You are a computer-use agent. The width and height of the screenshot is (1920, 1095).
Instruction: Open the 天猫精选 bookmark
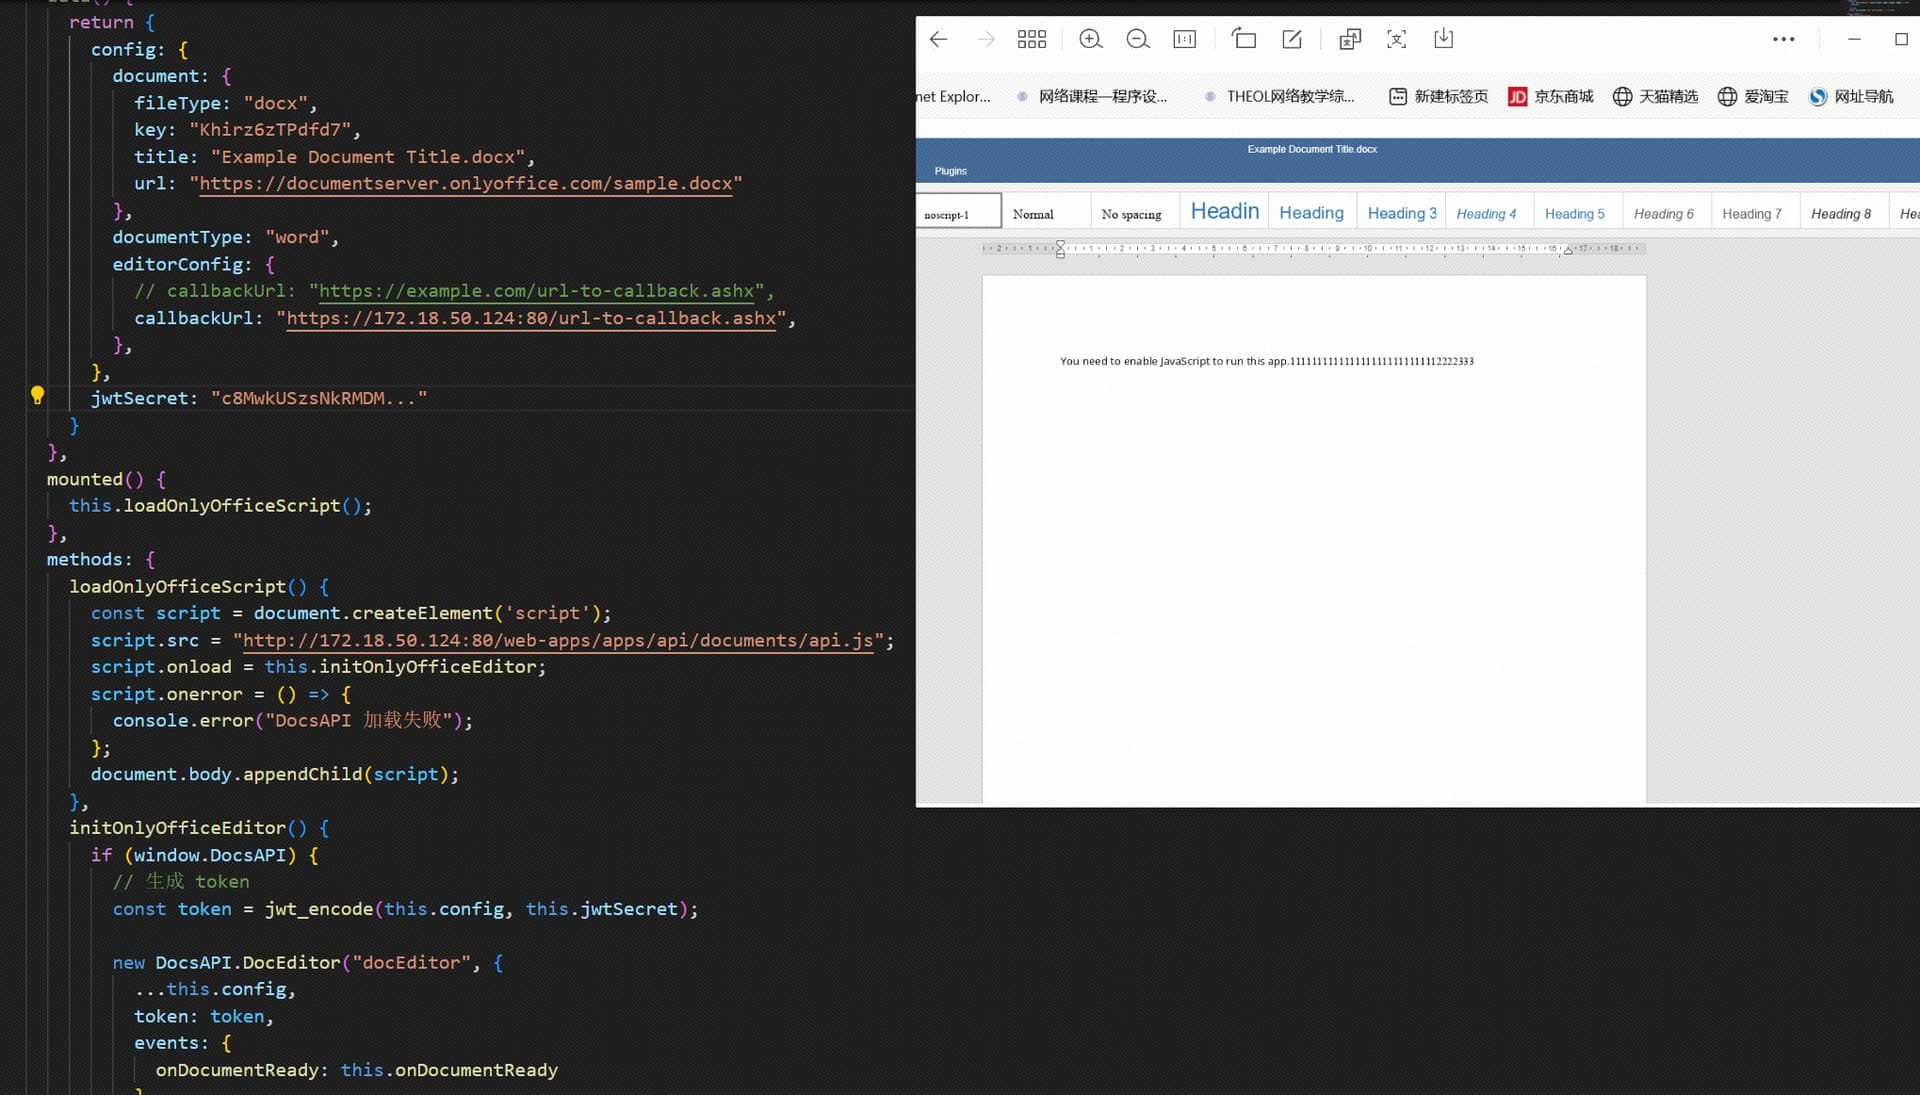point(1655,96)
